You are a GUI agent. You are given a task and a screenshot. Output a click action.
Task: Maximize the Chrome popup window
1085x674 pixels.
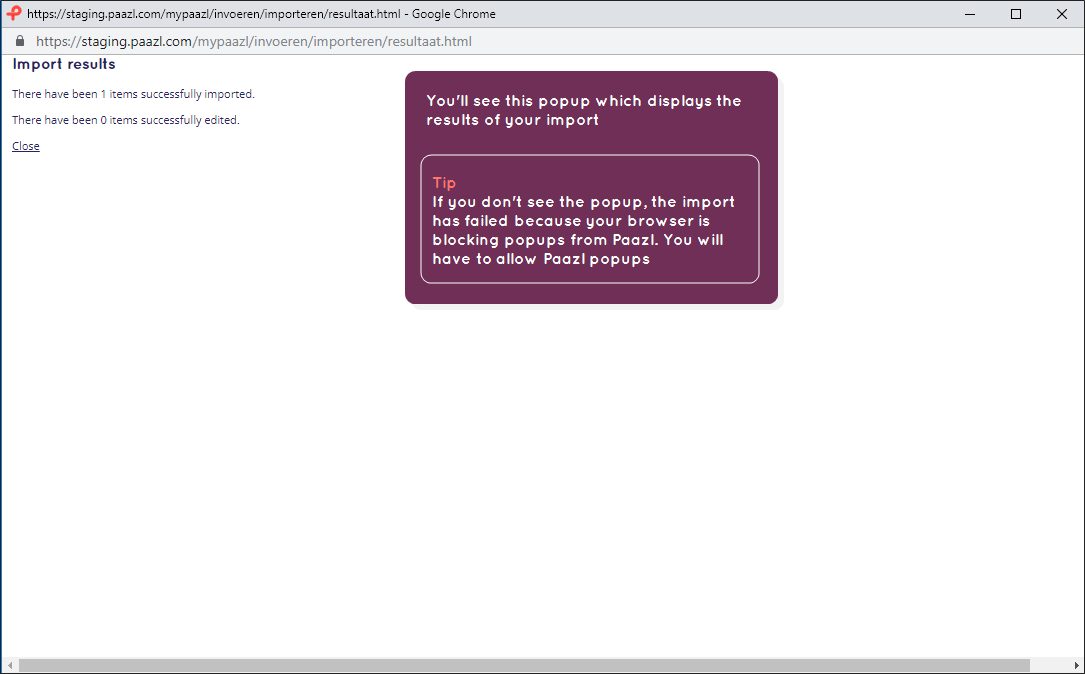[1016, 14]
